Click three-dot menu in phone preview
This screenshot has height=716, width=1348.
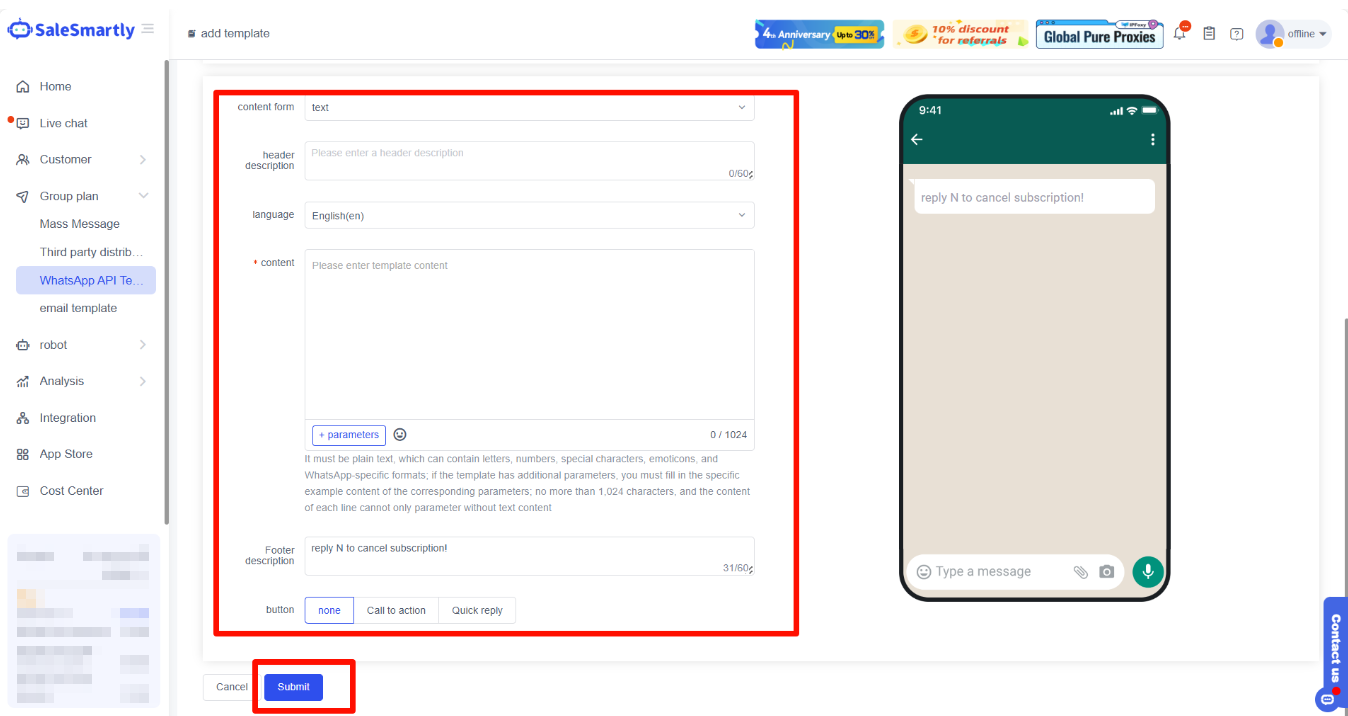pyautogui.click(x=1153, y=140)
